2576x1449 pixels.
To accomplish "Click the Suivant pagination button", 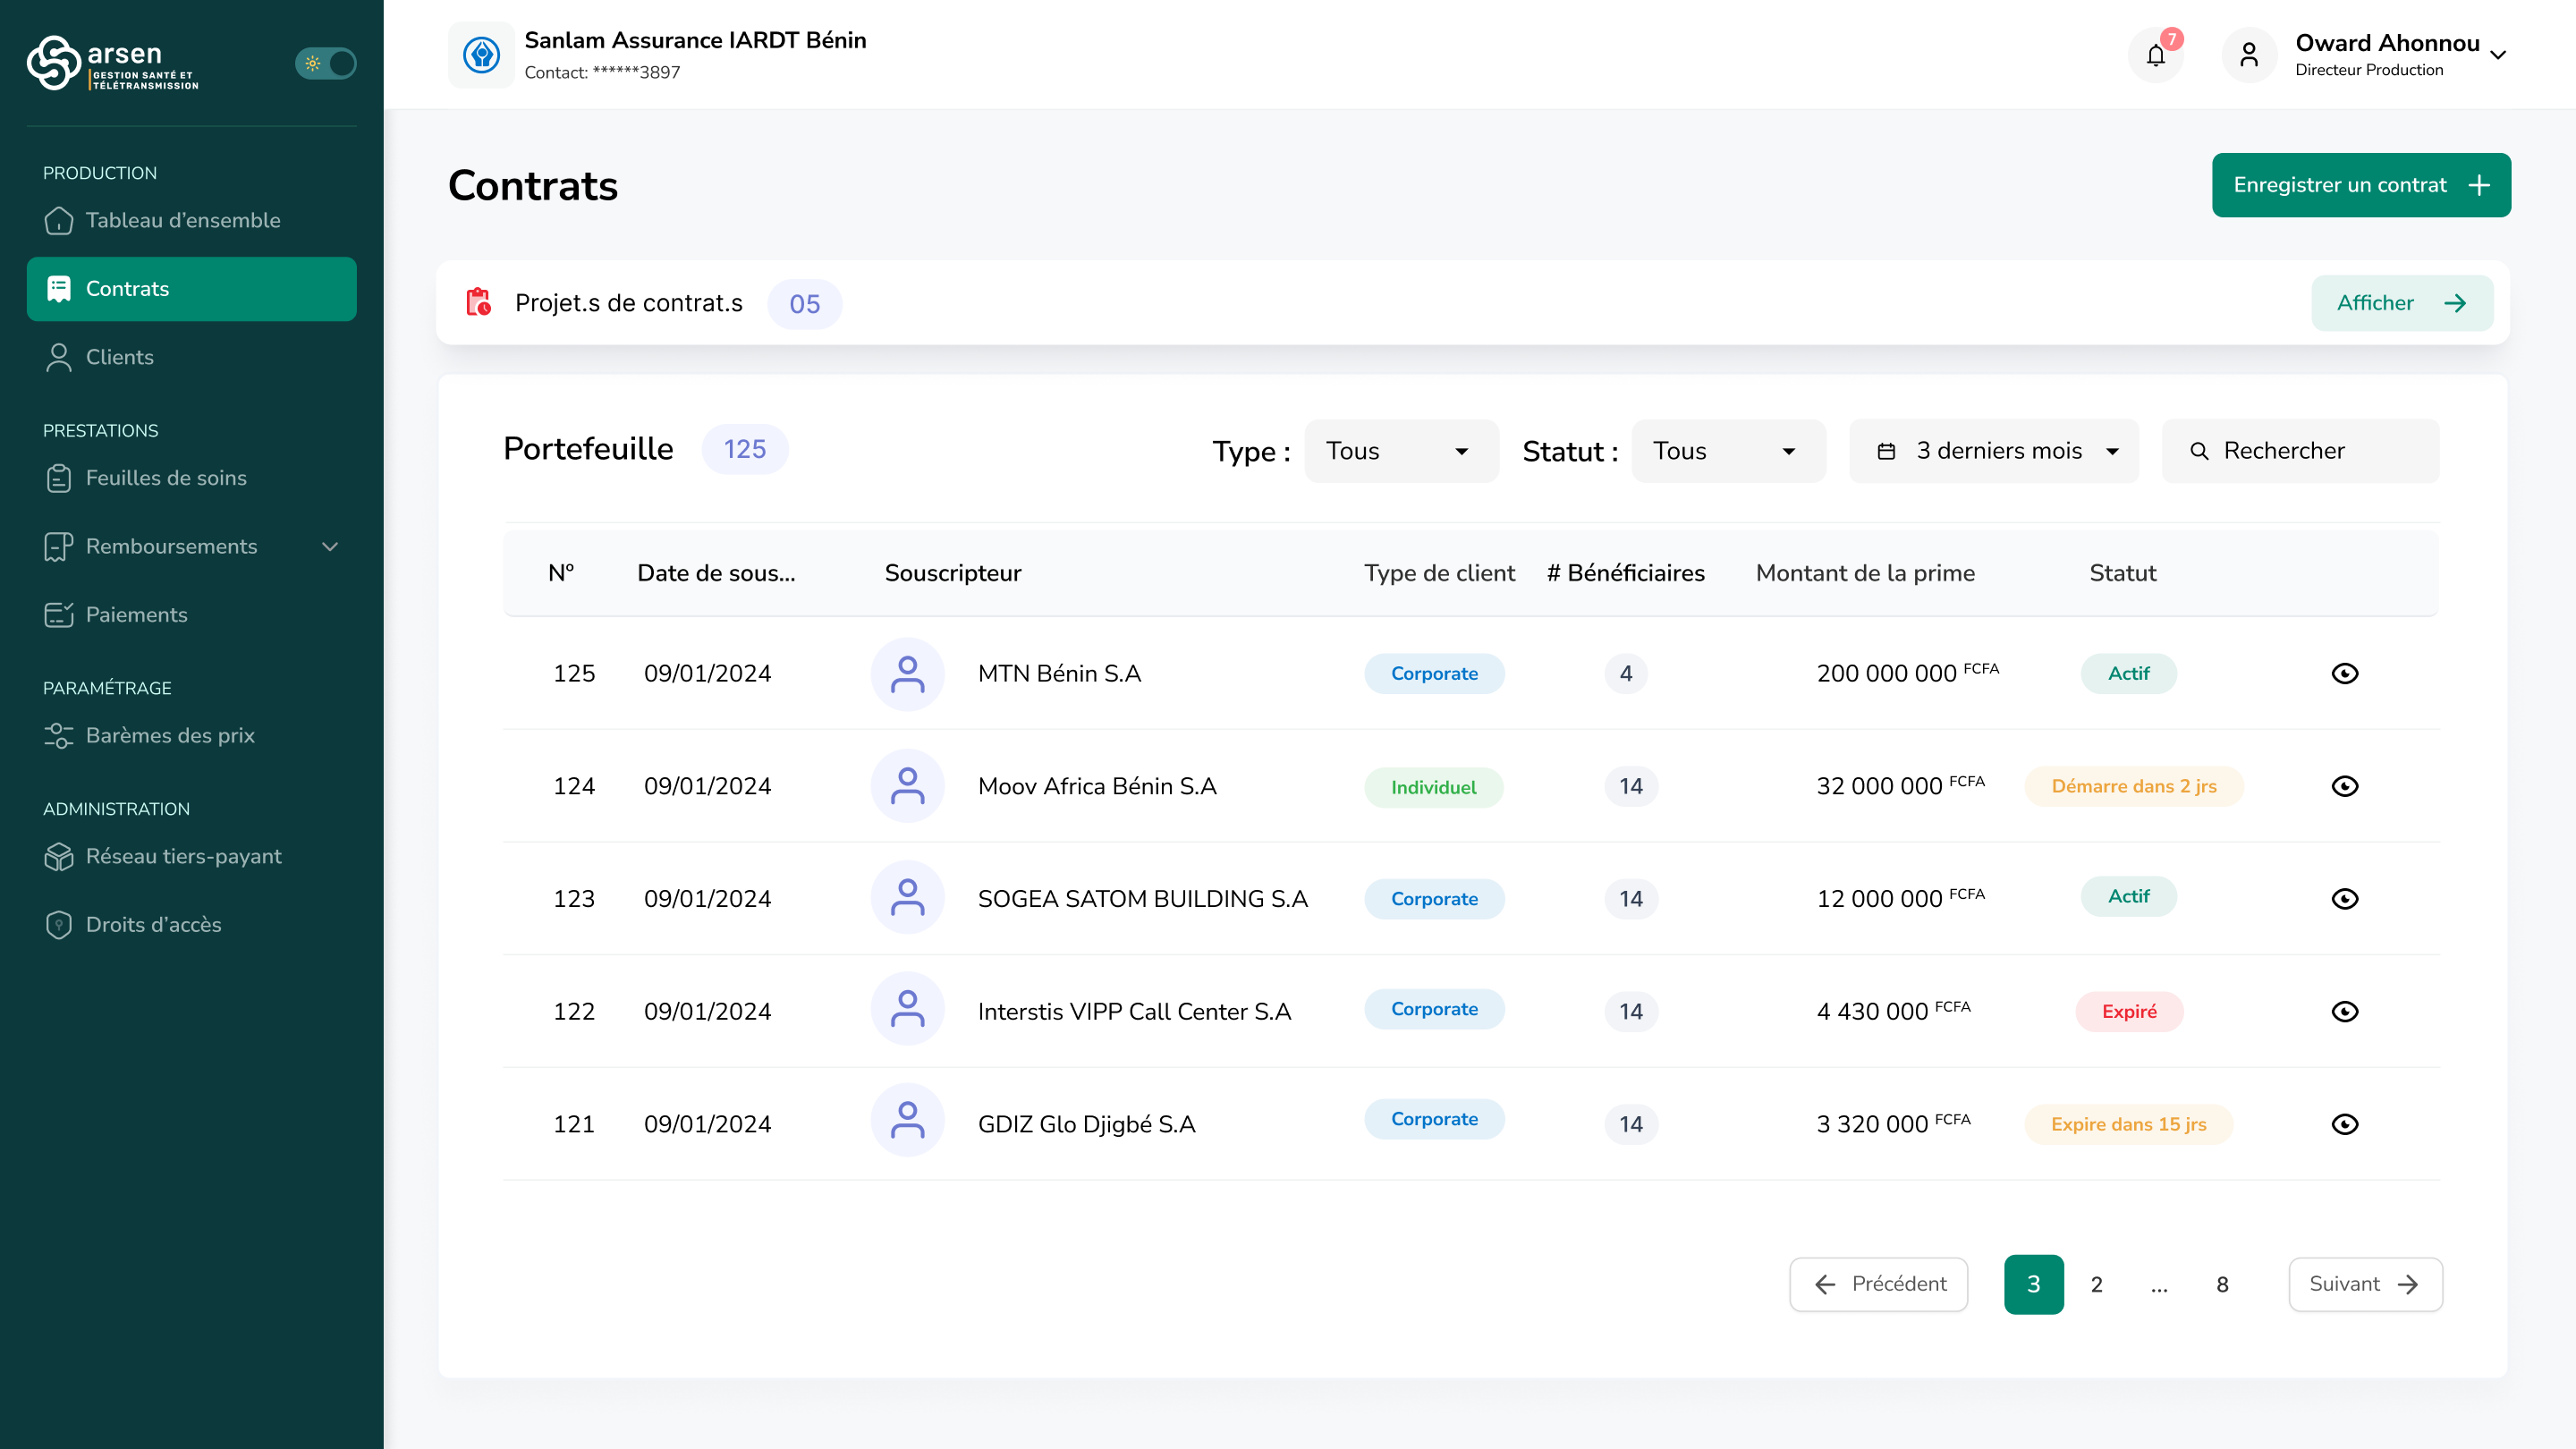I will tap(2365, 1284).
